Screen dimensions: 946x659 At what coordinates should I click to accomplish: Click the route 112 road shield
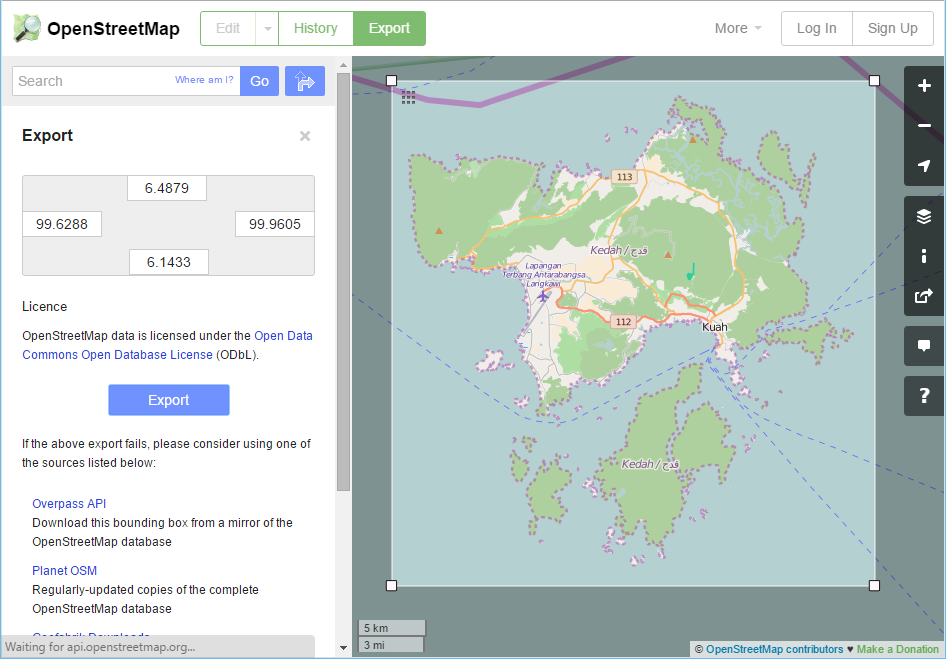(623, 322)
